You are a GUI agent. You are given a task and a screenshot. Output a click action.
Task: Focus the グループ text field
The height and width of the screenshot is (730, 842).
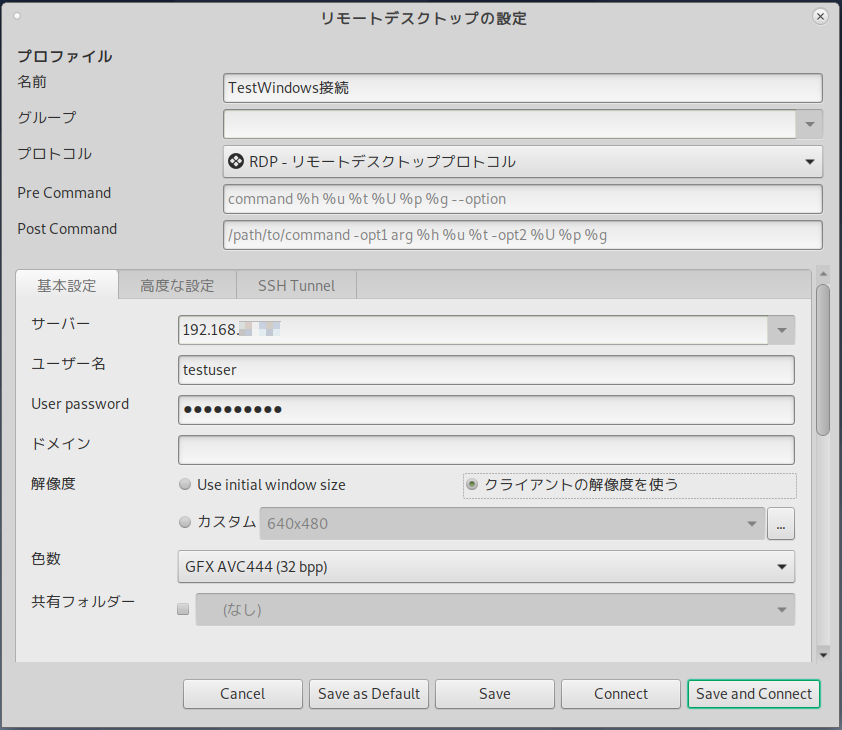(x=510, y=124)
